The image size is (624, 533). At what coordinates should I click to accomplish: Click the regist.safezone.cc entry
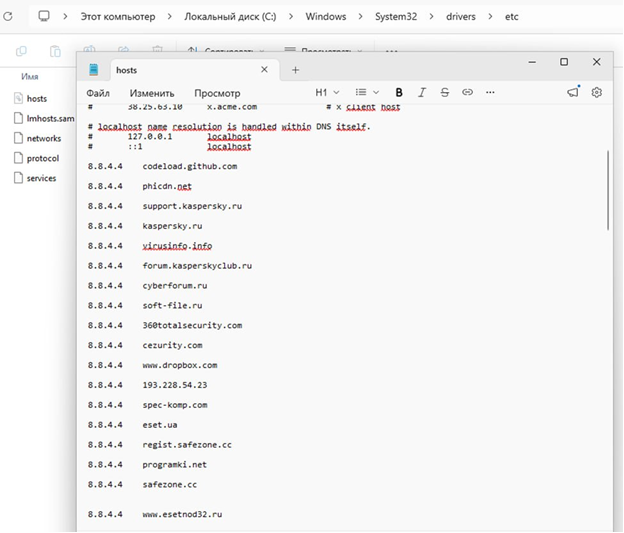(187, 445)
